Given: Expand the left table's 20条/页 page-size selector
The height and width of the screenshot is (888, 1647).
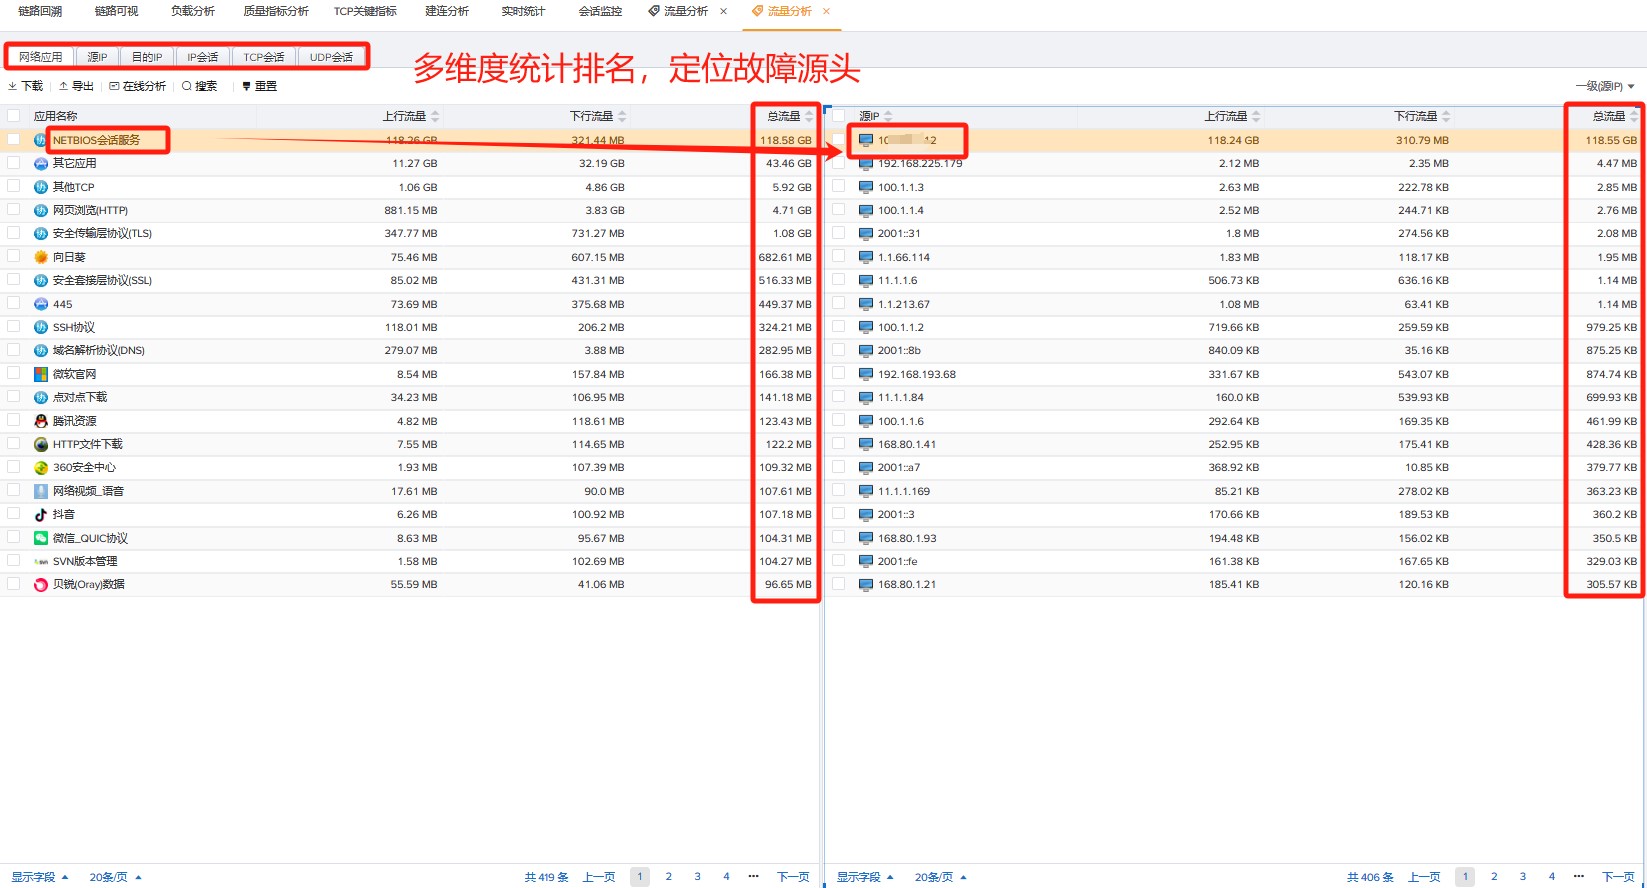Looking at the screenshot, I should [x=115, y=877].
